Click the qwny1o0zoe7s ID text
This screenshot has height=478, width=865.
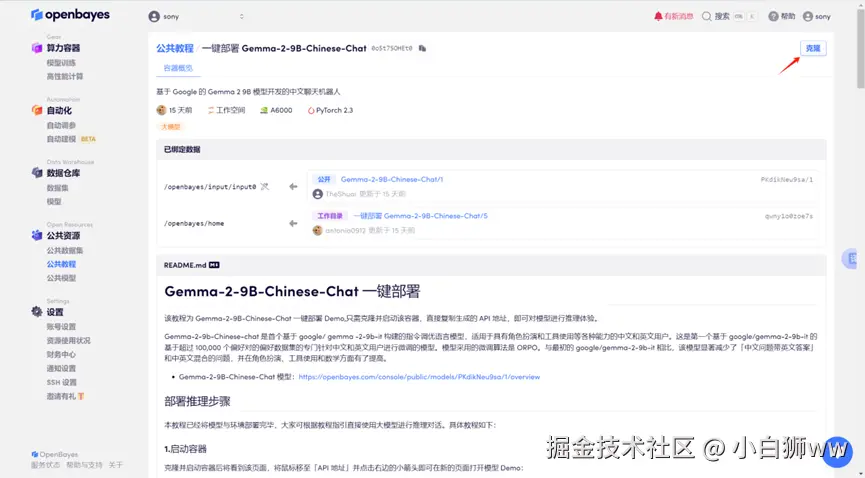point(789,216)
